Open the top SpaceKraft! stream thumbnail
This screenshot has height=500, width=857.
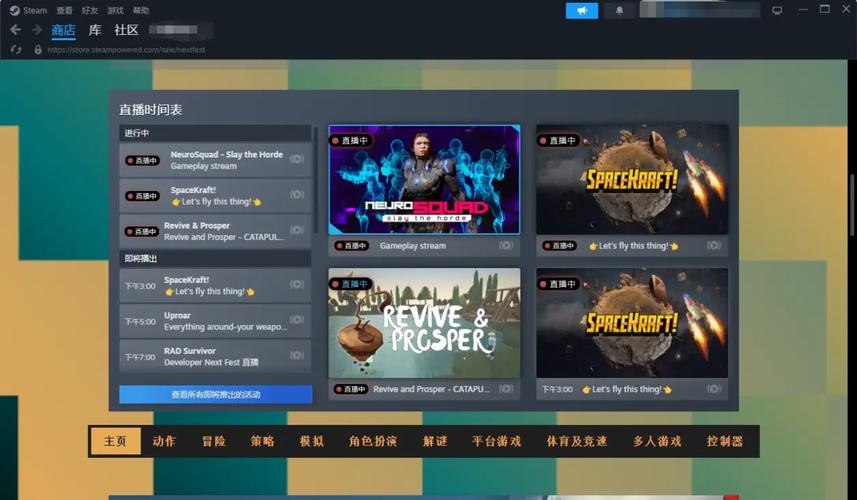coord(632,180)
